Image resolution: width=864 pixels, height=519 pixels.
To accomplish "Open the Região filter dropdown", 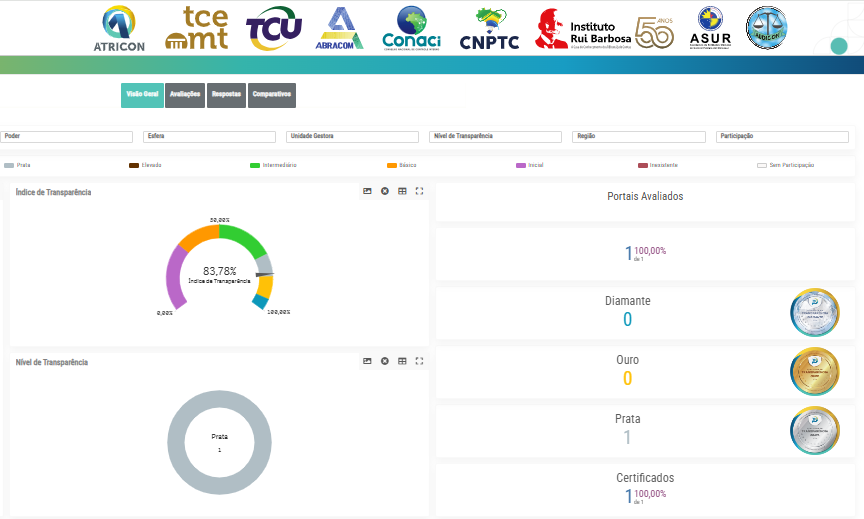I will (x=638, y=136).
